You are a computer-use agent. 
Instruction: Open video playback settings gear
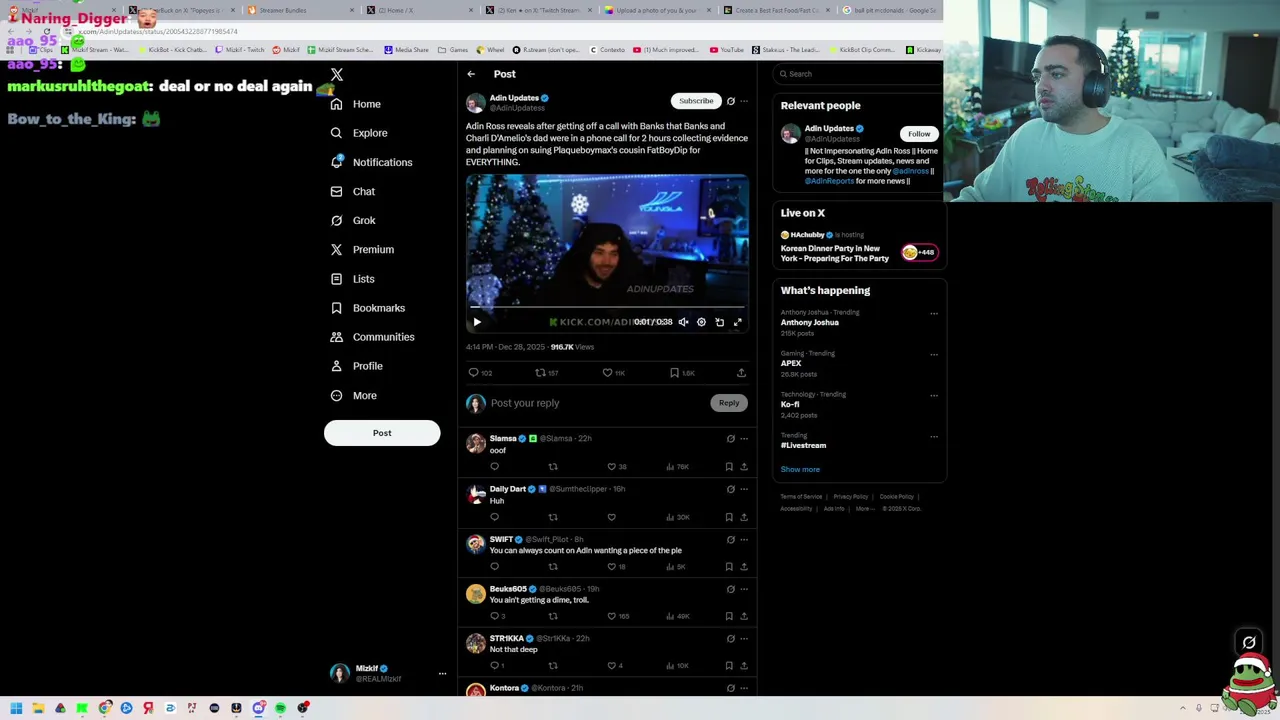click(x=701, y=322)
